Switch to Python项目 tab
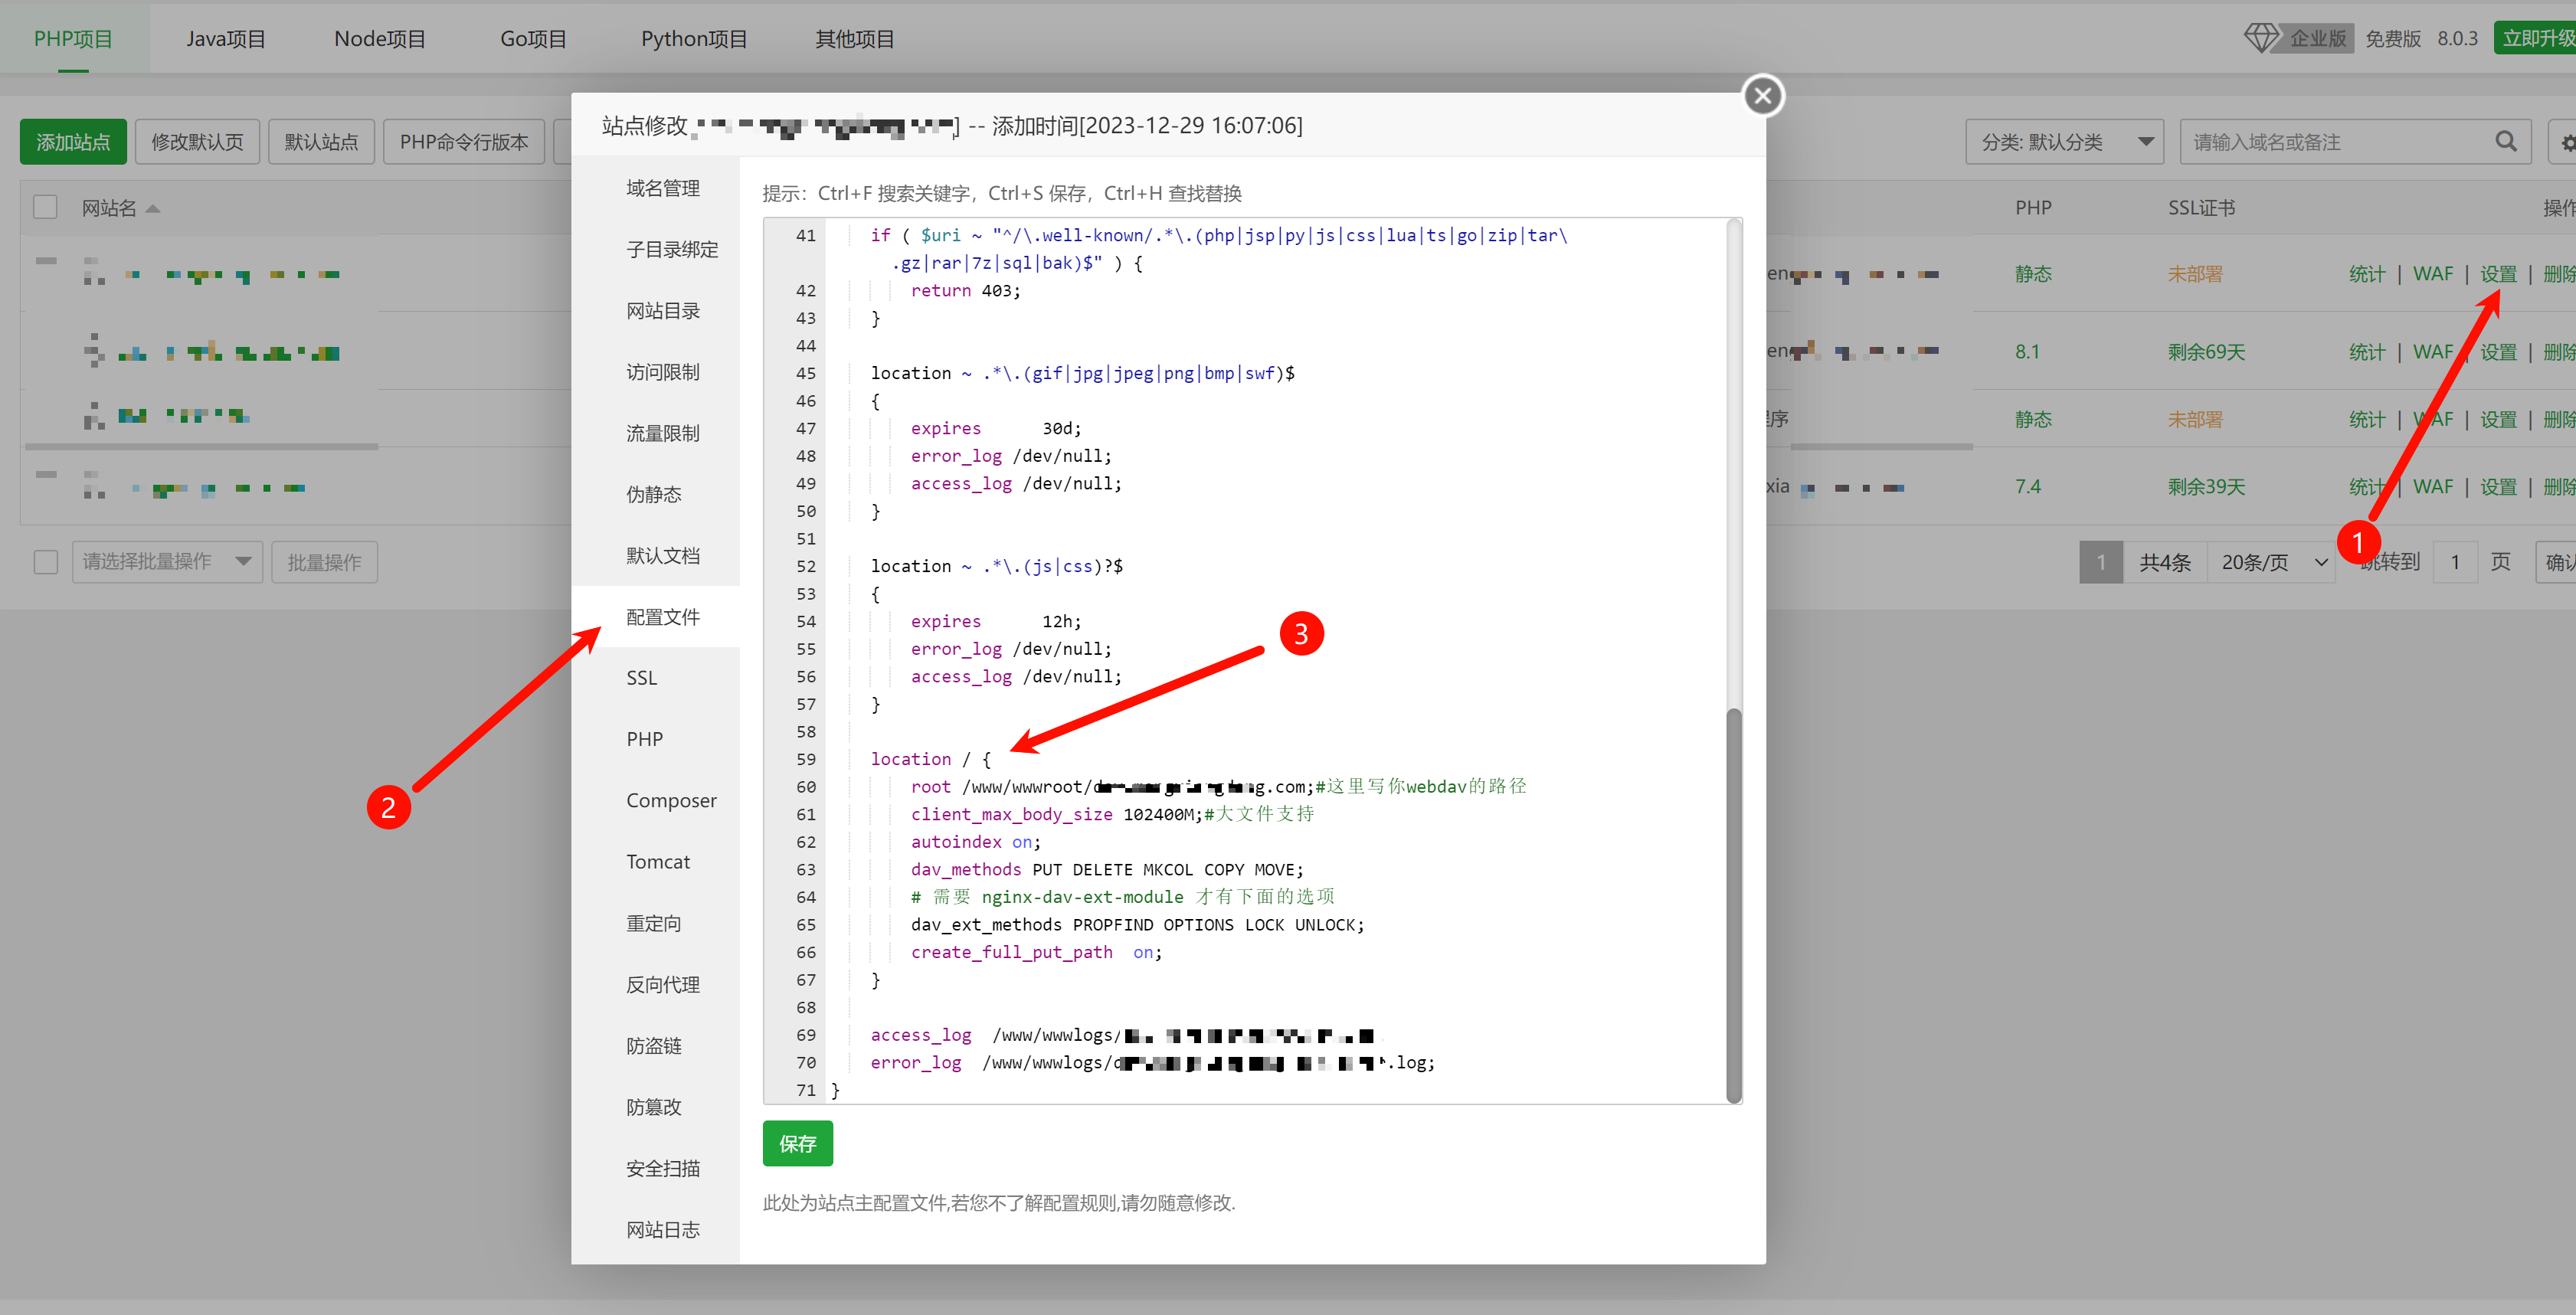2576x1315 pixels. 694,39
